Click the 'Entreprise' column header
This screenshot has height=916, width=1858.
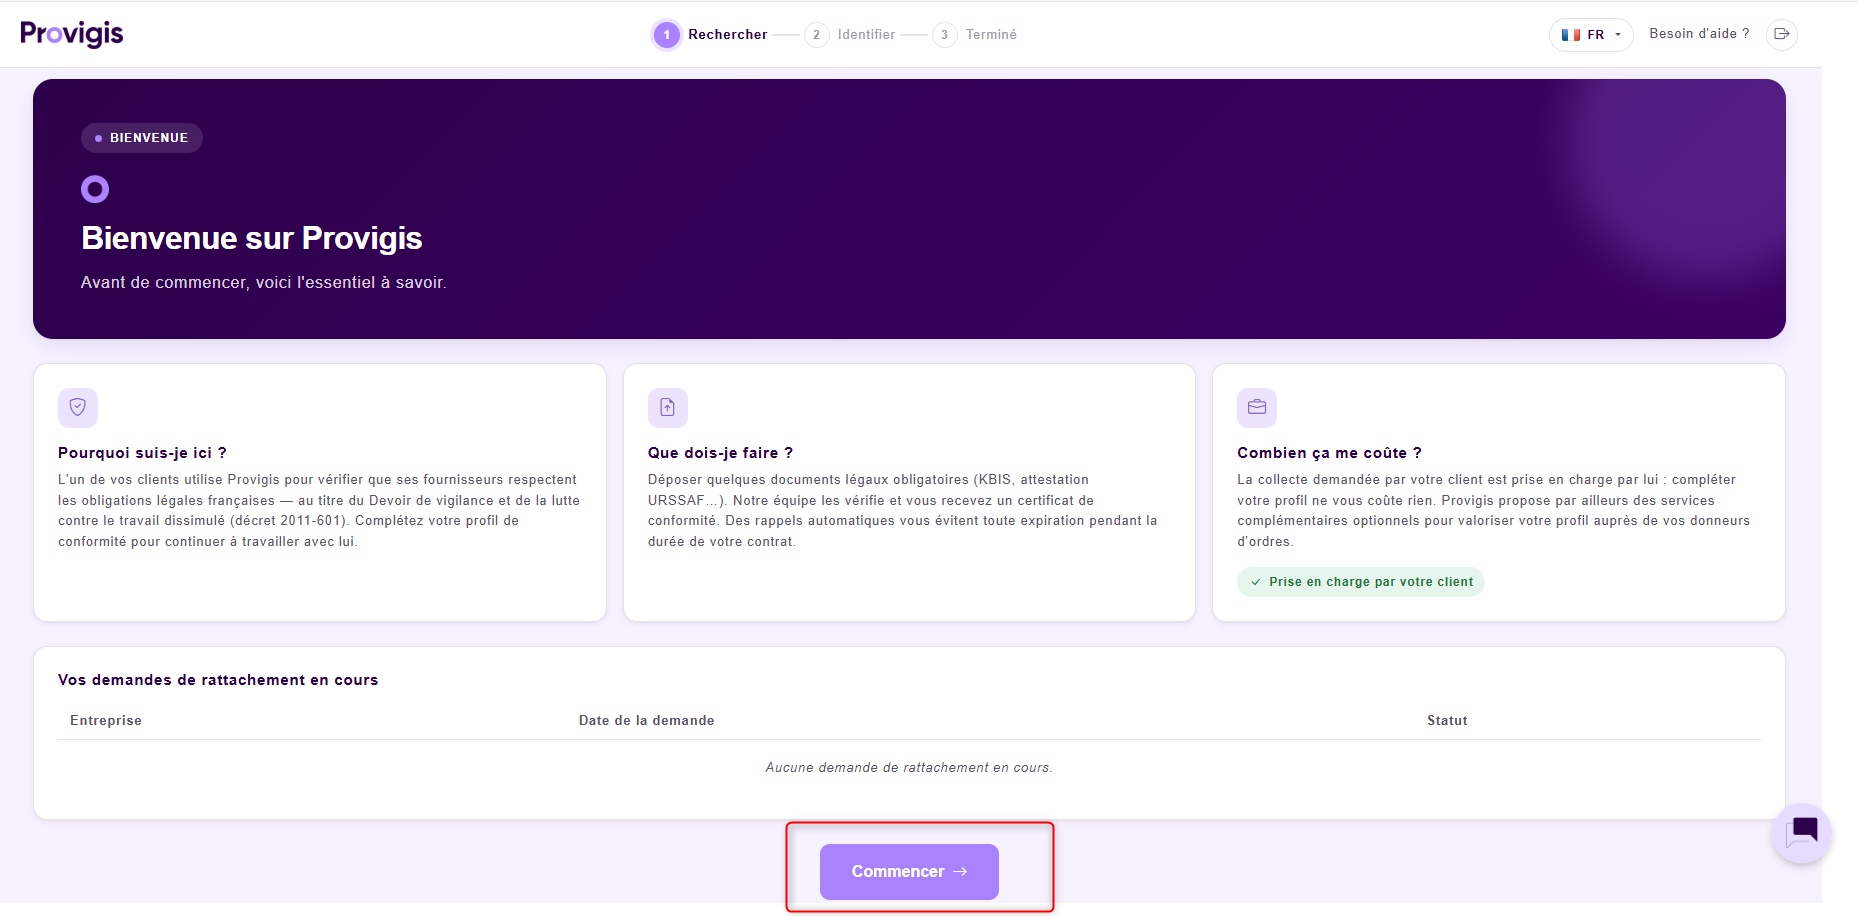pos(106,721)
